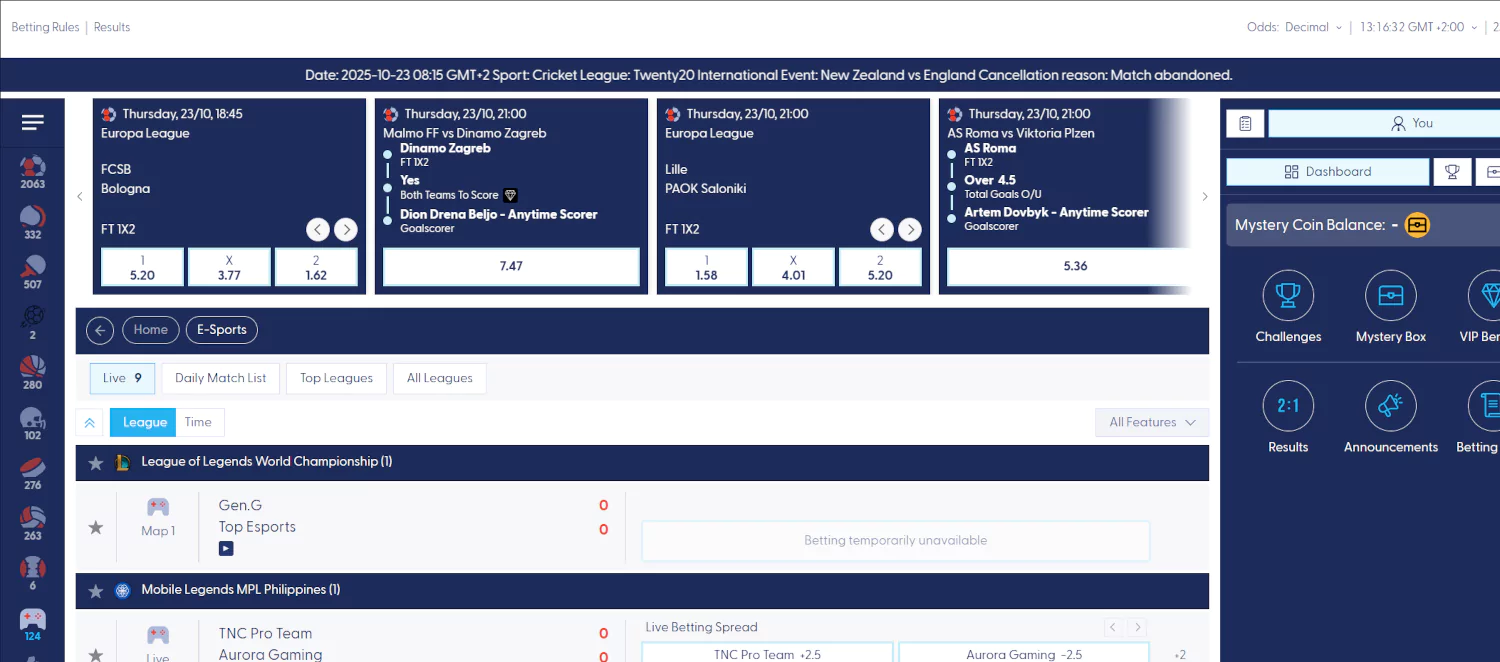
Task: Bet on Lille win at 1.58
Action: coord(707,267)
